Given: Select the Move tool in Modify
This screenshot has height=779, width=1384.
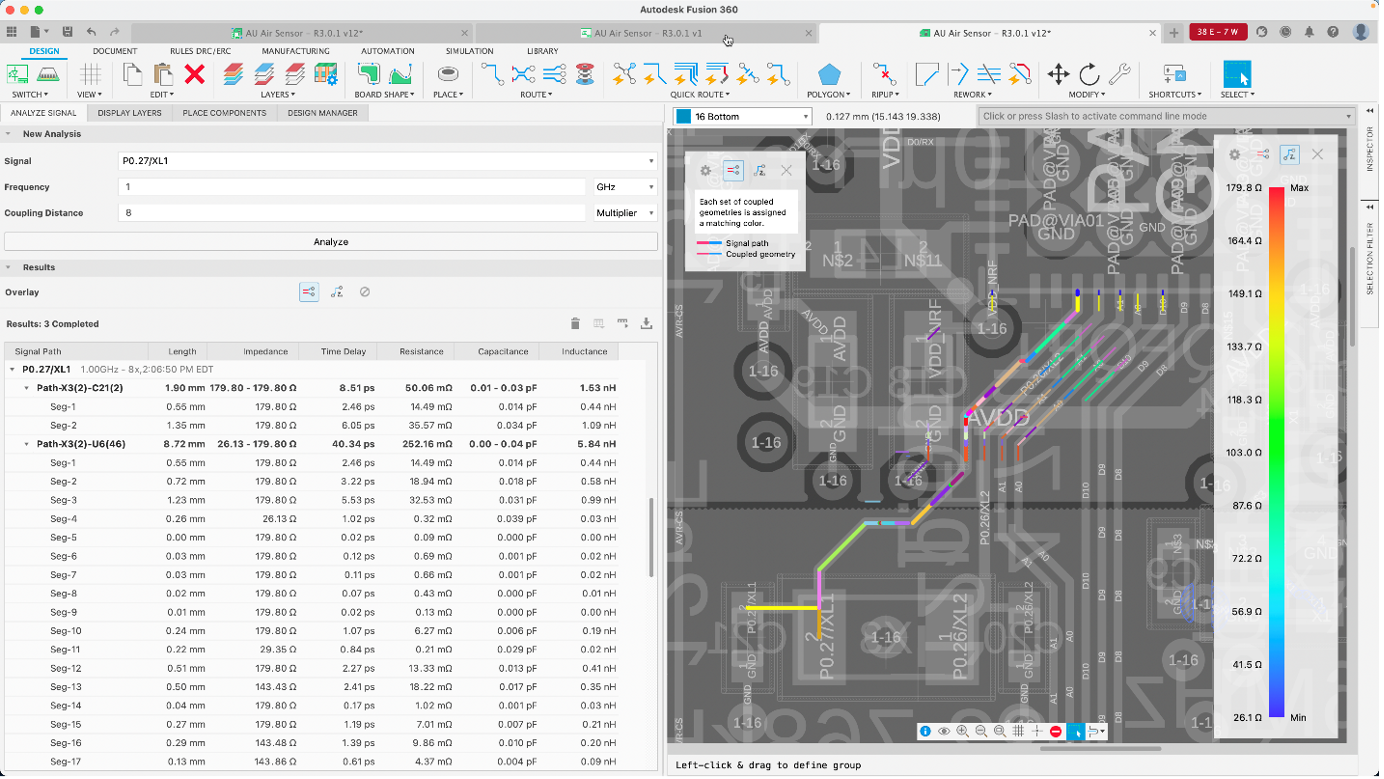Looking at the screenshot, I should tap(1058, 74).
